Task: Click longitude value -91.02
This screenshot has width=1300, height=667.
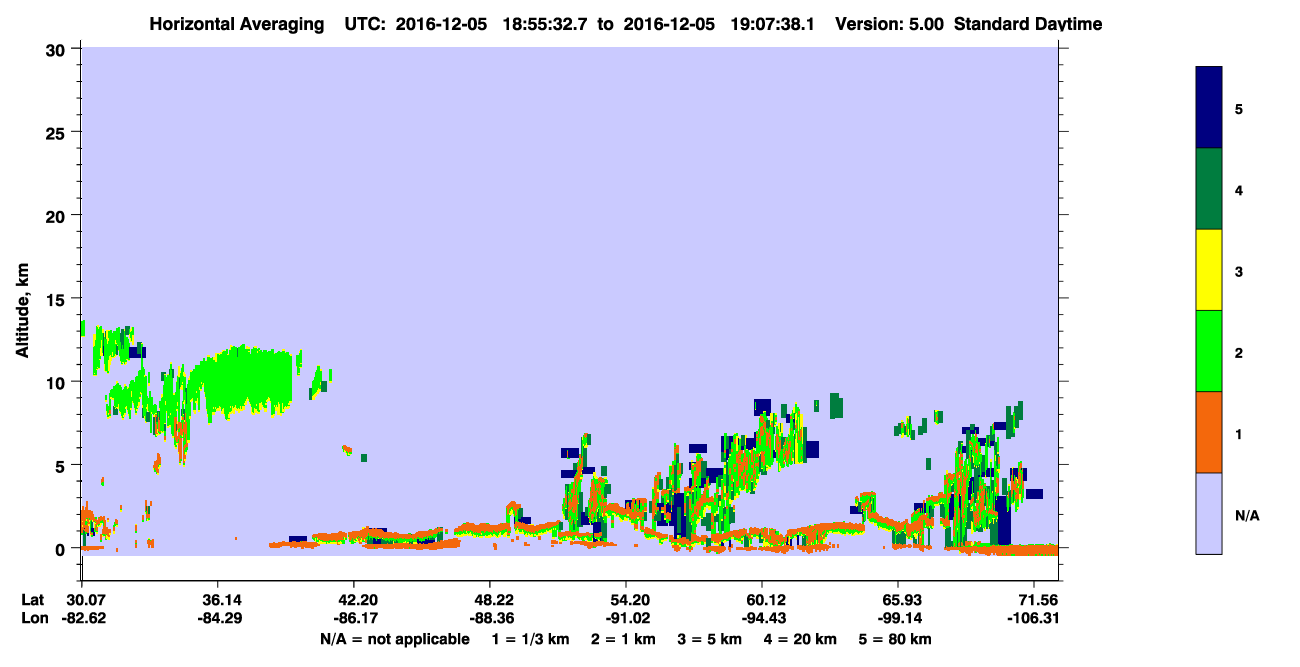Action: click(x=626, y=618)
